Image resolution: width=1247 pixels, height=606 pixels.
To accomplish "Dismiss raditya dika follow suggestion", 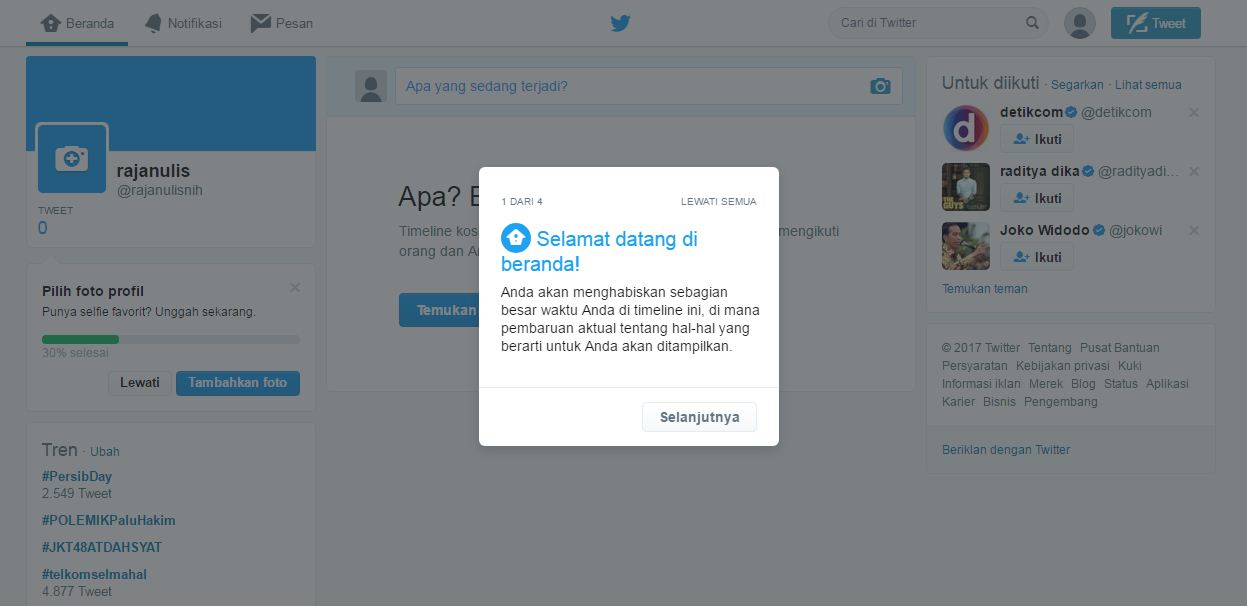I will tap(1193, 172).
